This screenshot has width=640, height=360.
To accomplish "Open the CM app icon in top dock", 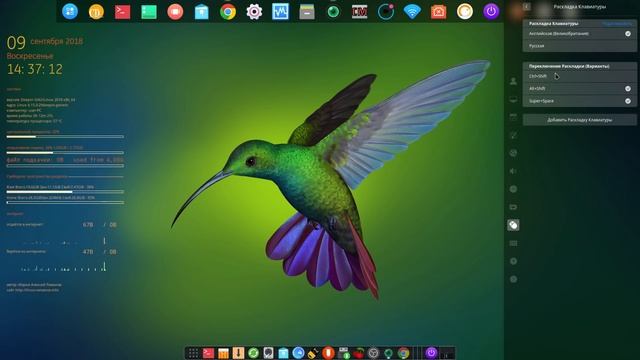I will [x=359, y=12].
